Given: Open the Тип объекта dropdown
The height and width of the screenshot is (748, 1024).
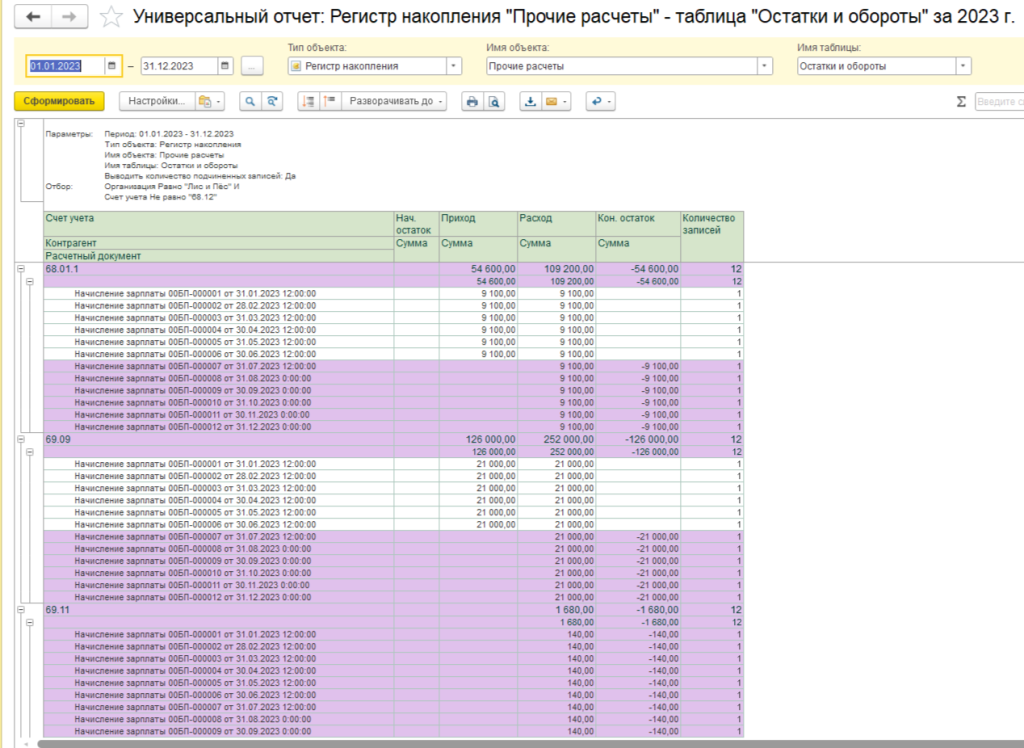Looking at the screenshot, I should point(454,66).
